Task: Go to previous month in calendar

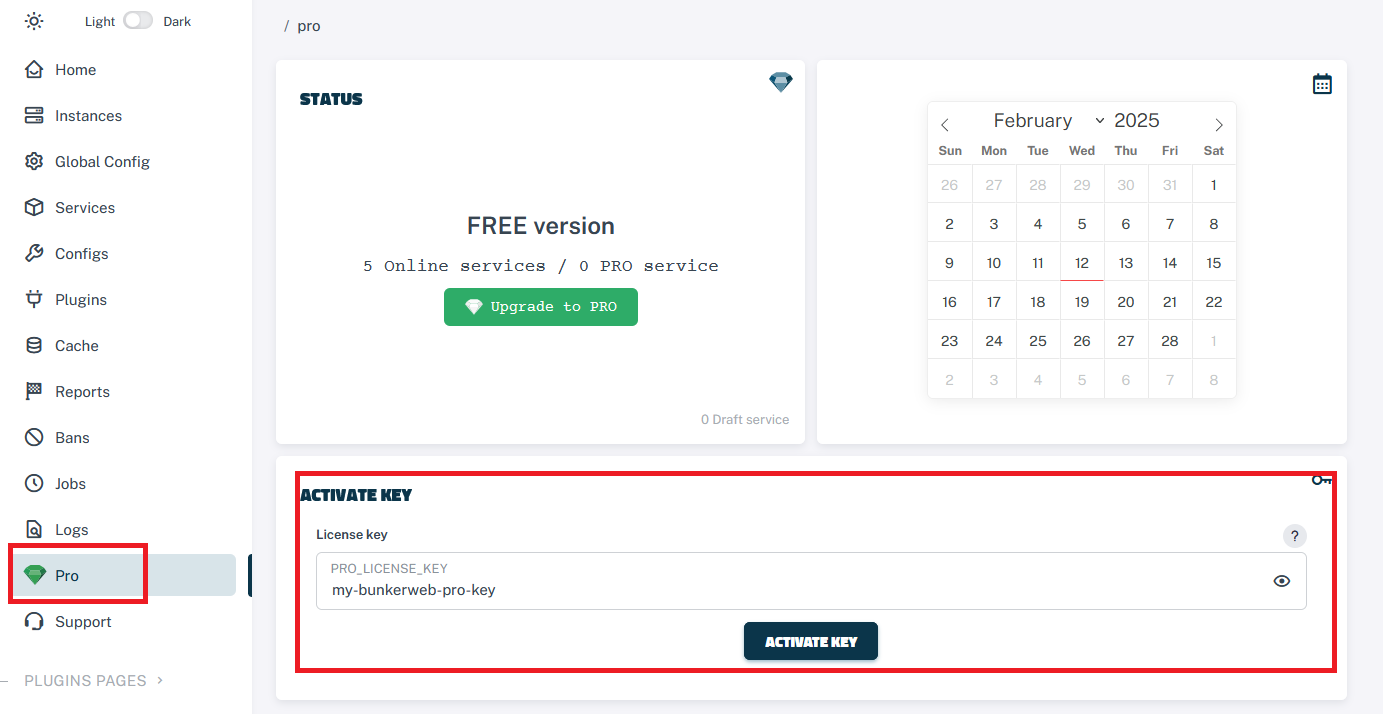Action: click(945, 125)
